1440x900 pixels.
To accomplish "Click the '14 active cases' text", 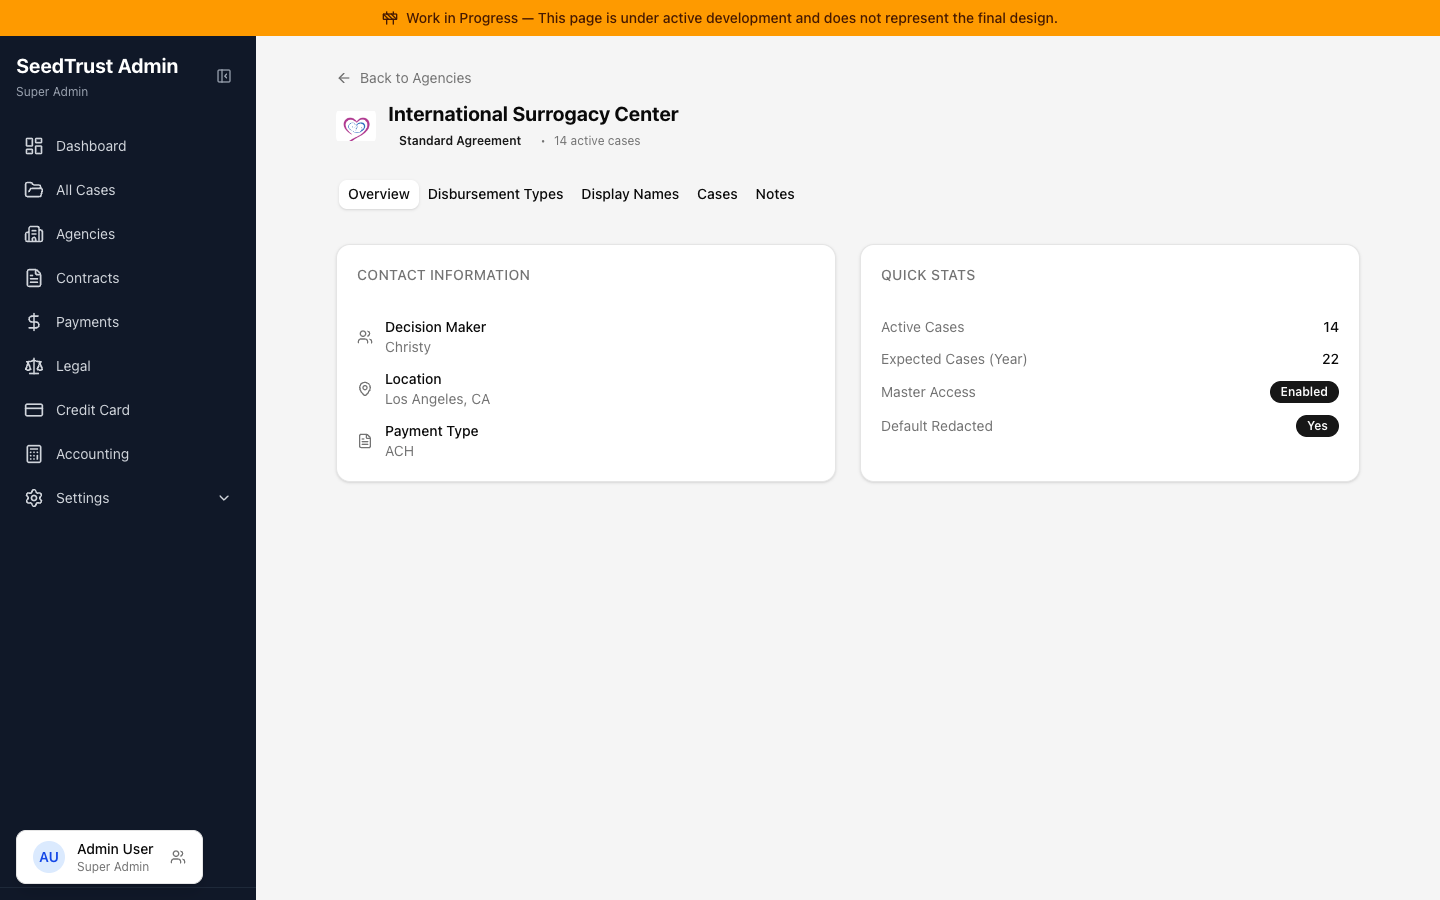I will [x=597, y=141].
